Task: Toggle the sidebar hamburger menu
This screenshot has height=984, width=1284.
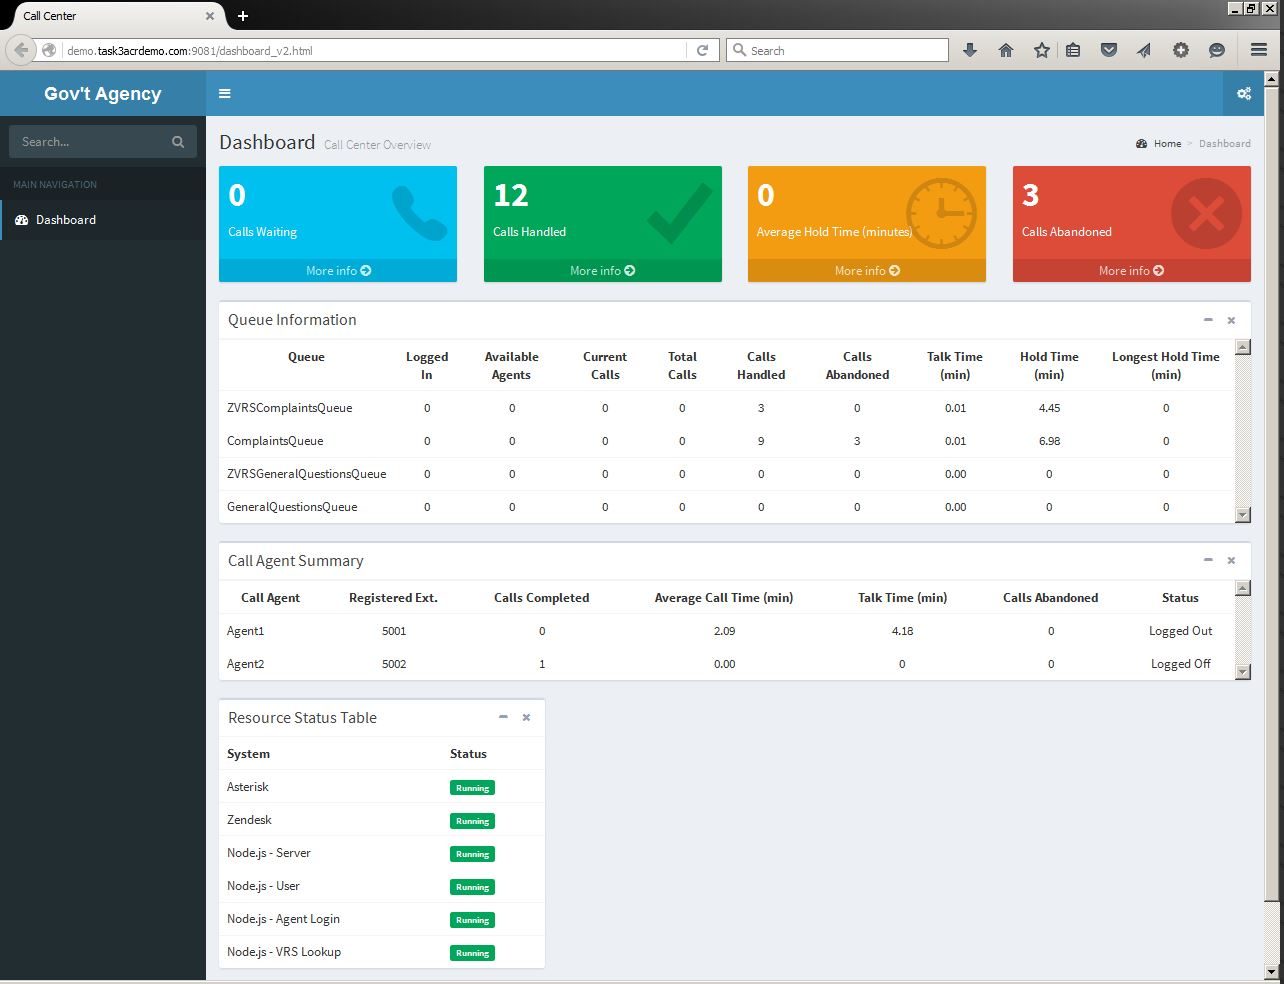Action: coord(225,94)
